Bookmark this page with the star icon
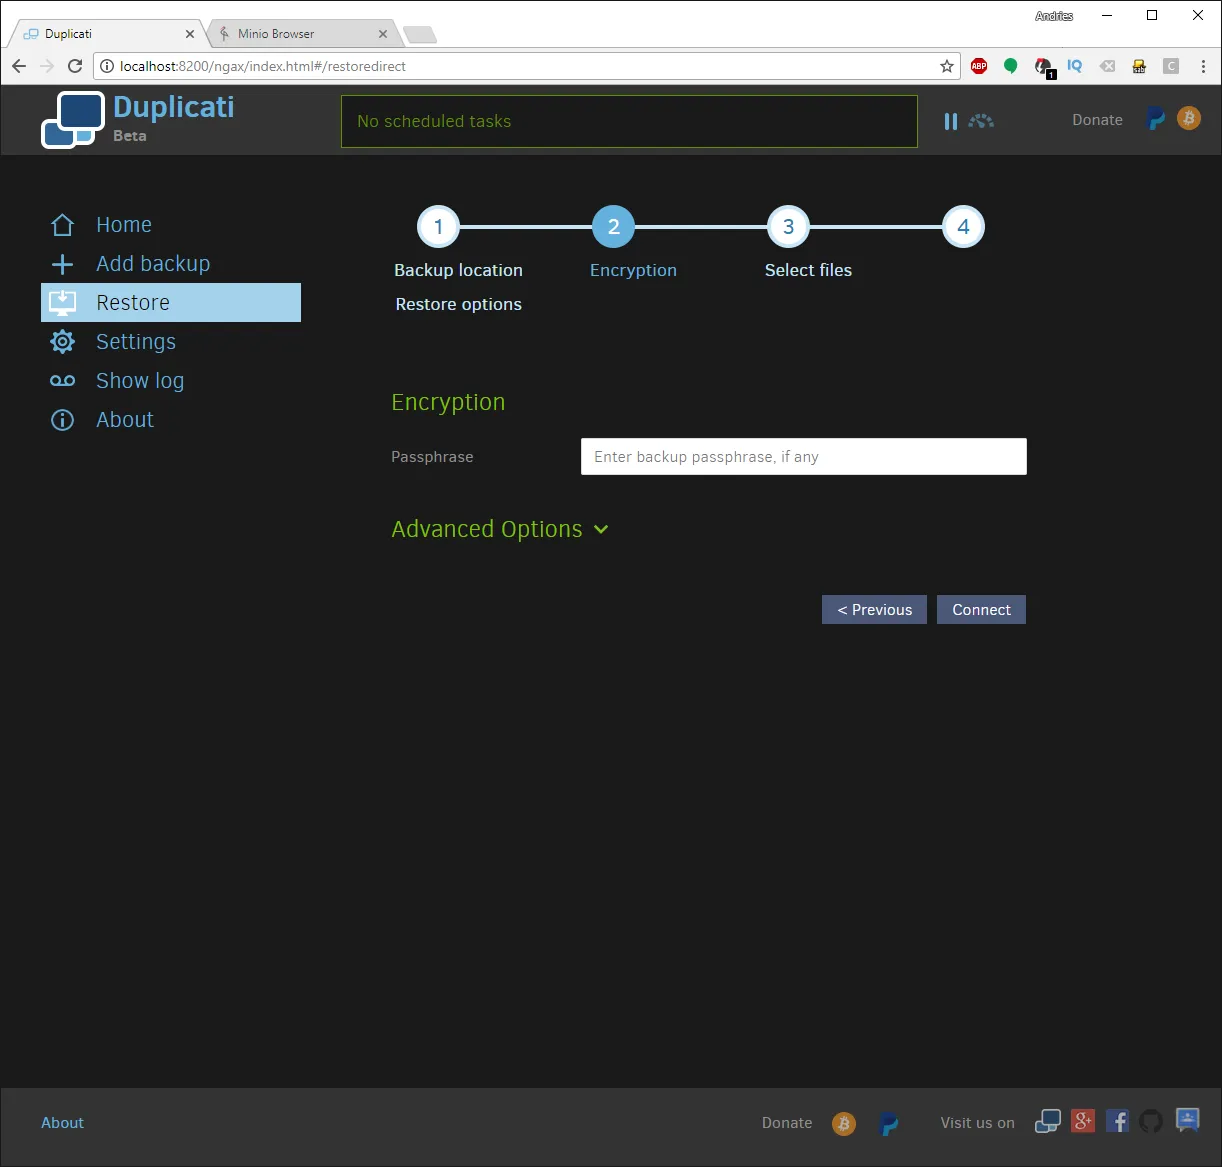The width and height of the screenshot is (1222, 1167). pyautogui.click(x=947, y=66)
